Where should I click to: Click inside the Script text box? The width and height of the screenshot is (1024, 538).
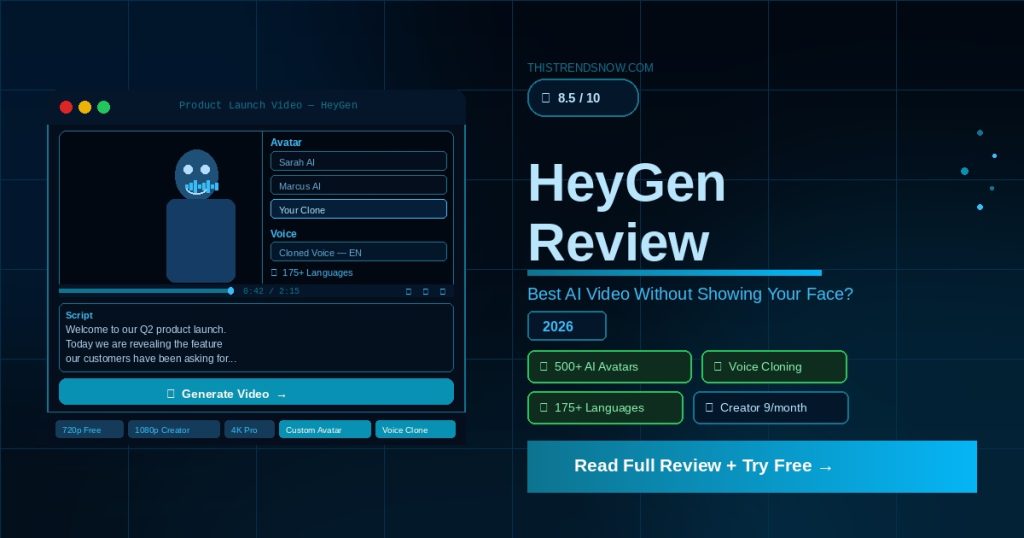pos(256,338)
